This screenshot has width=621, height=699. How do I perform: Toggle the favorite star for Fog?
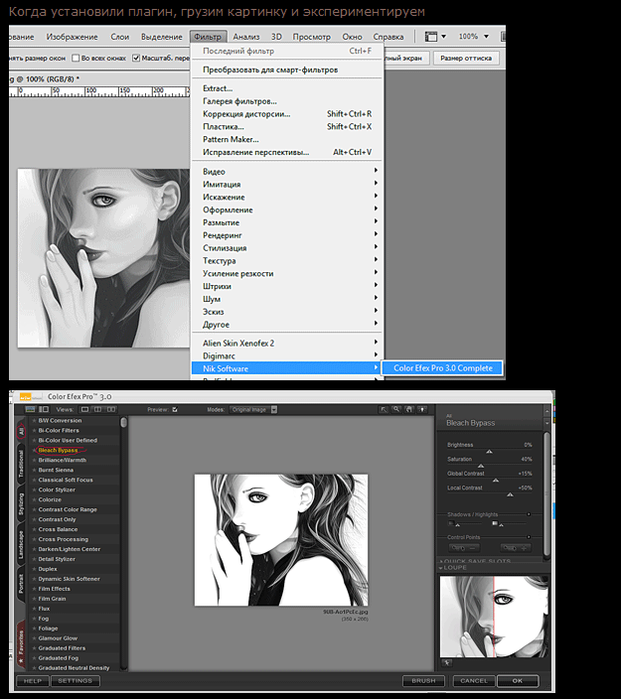tap(34, 618)
